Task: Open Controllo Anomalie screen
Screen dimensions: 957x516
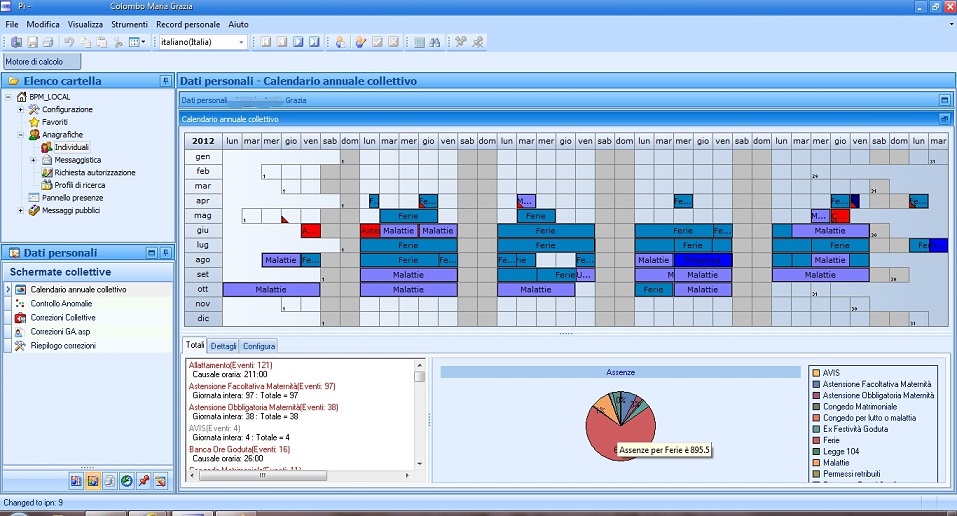Action: pyautogui.click(x=62, y=303)
